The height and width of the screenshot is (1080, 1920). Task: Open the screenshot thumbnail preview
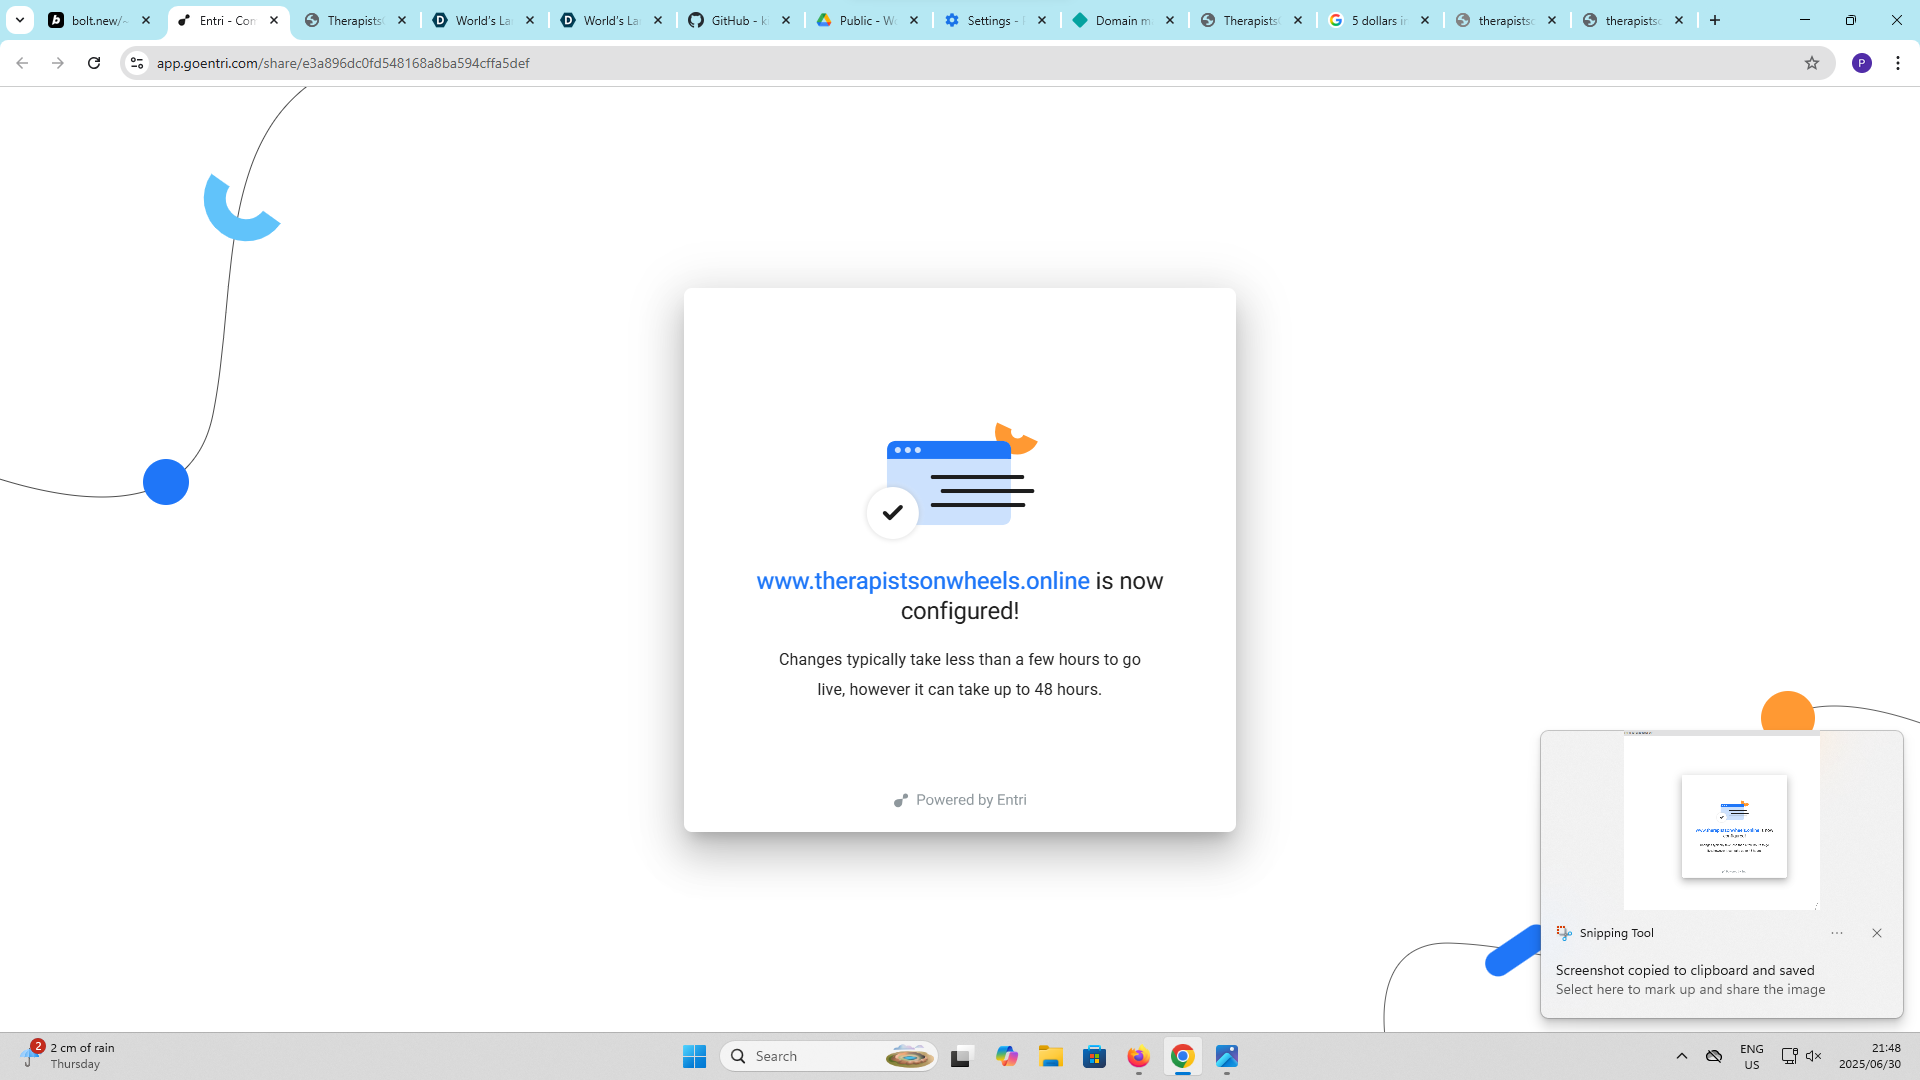pos(1722,822)
